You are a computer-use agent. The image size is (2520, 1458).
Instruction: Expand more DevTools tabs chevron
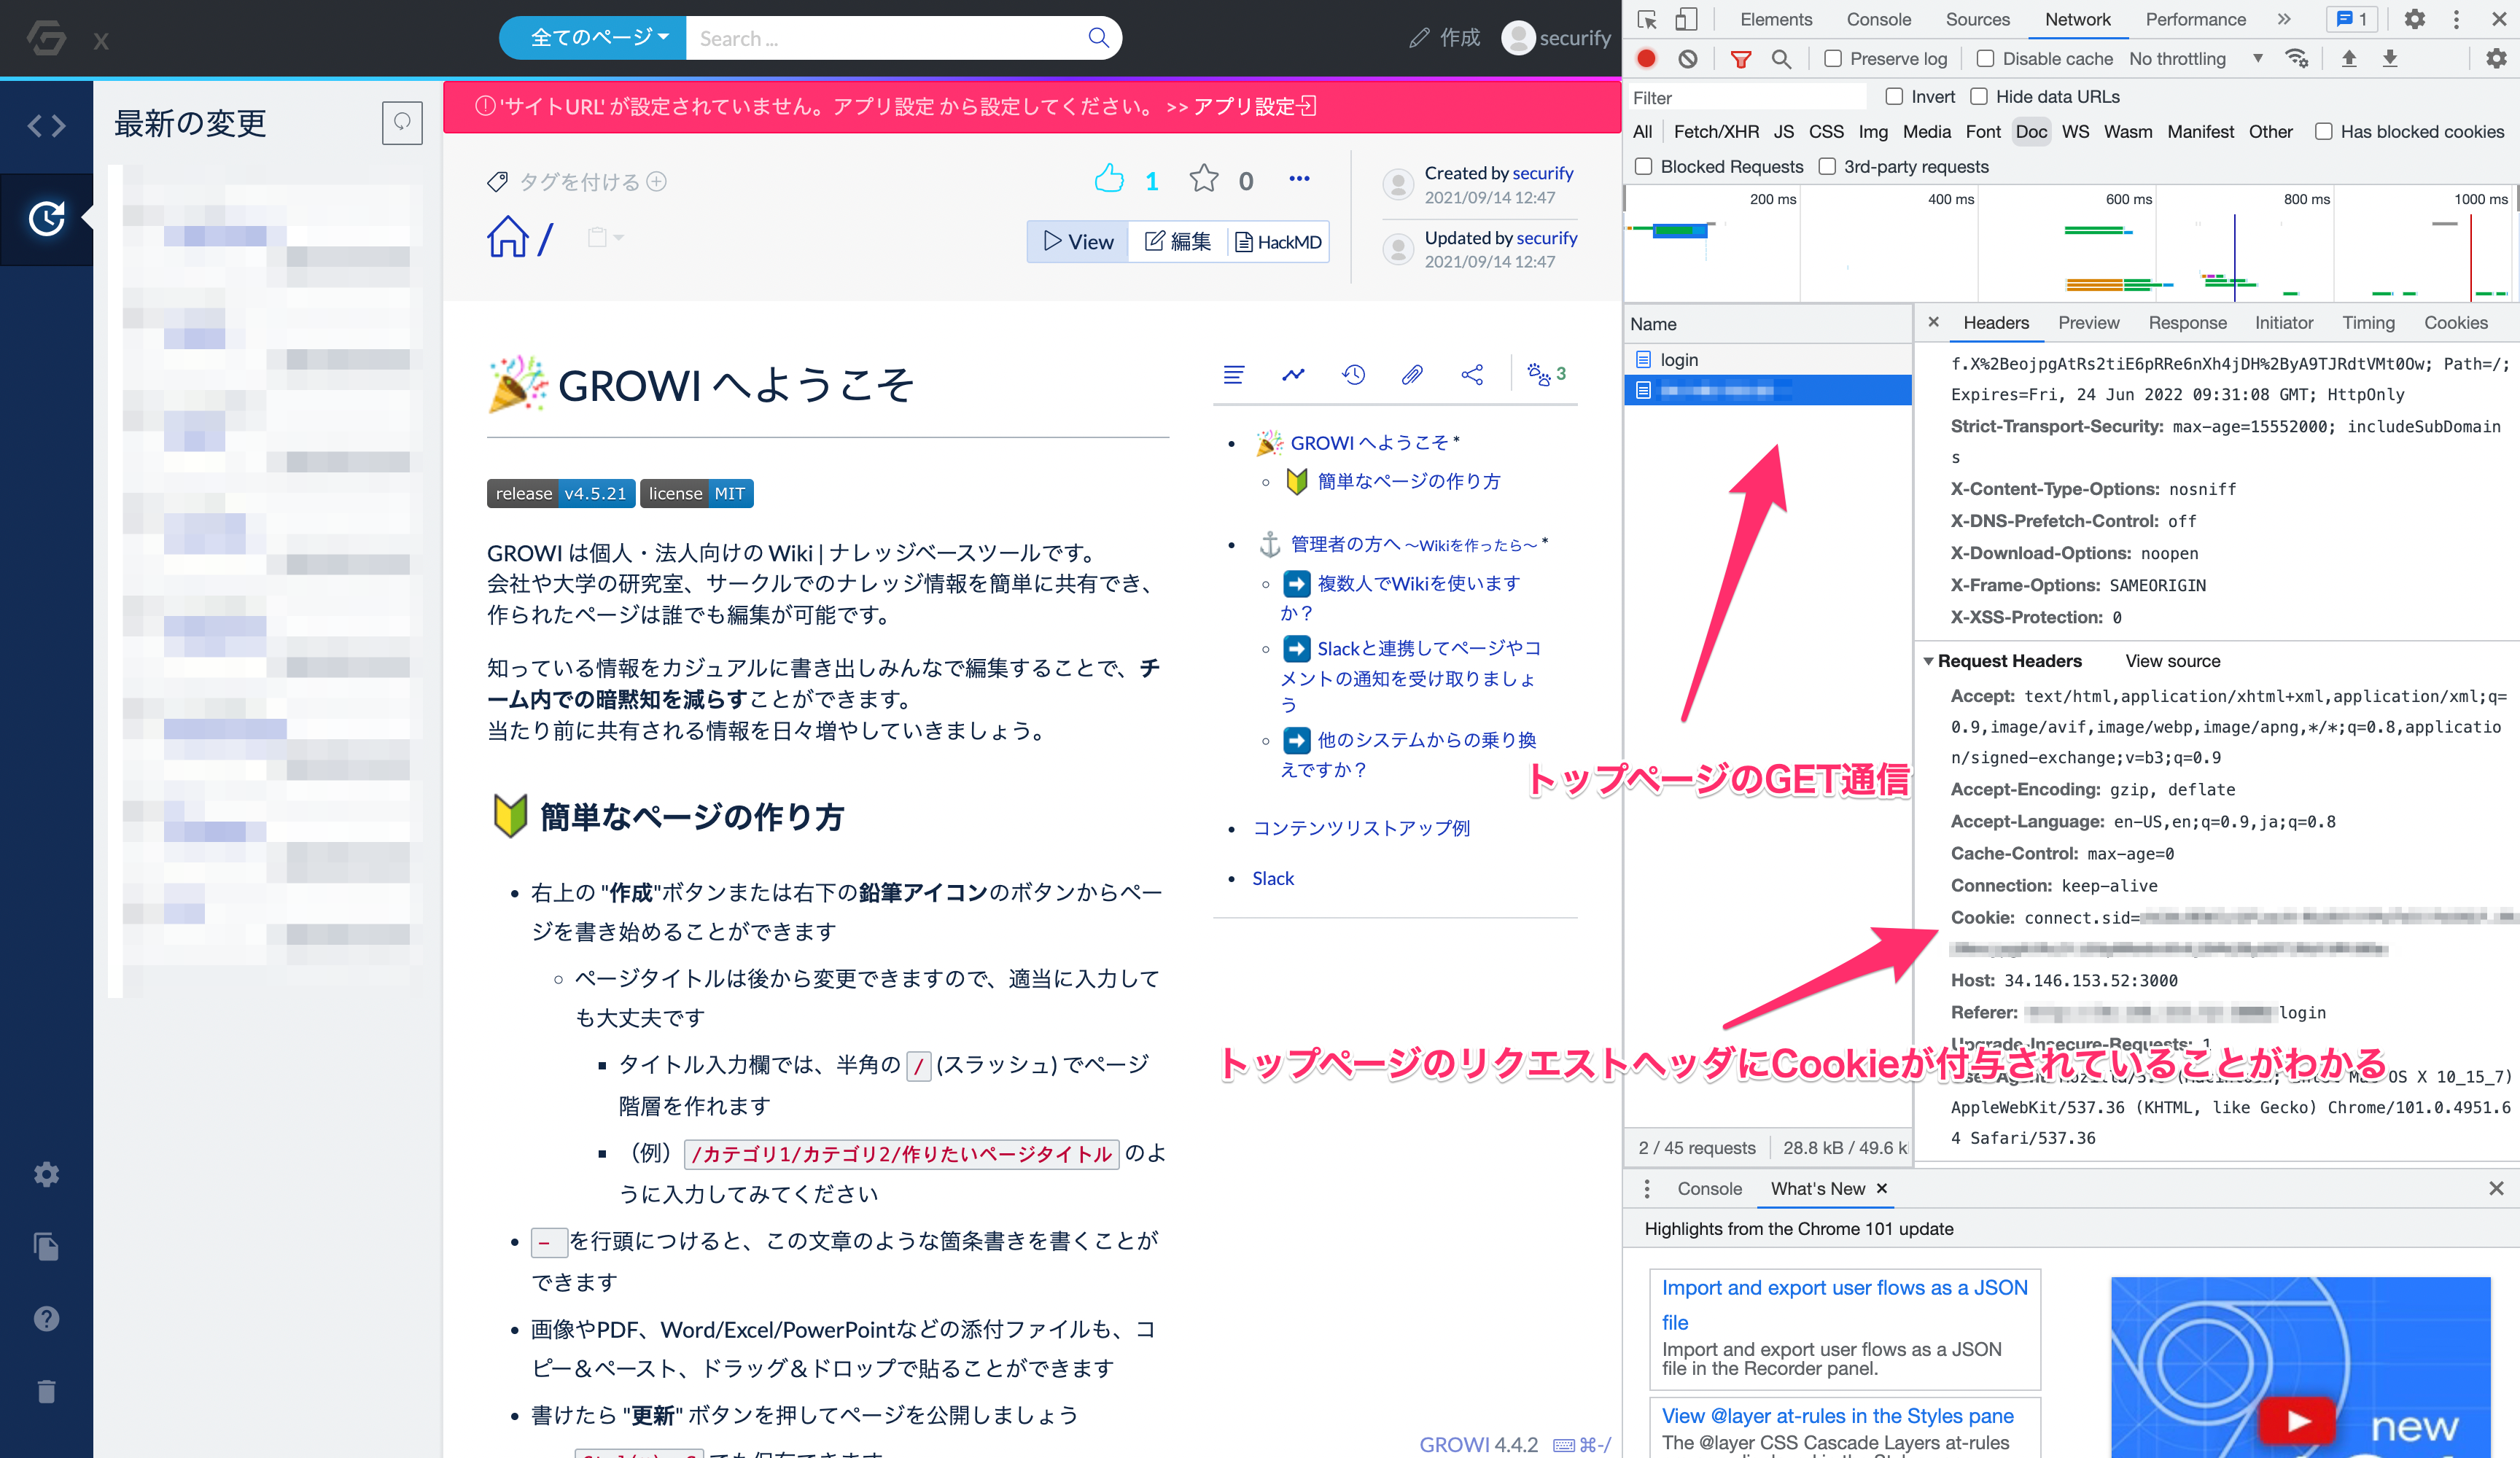click(2283, 19)
